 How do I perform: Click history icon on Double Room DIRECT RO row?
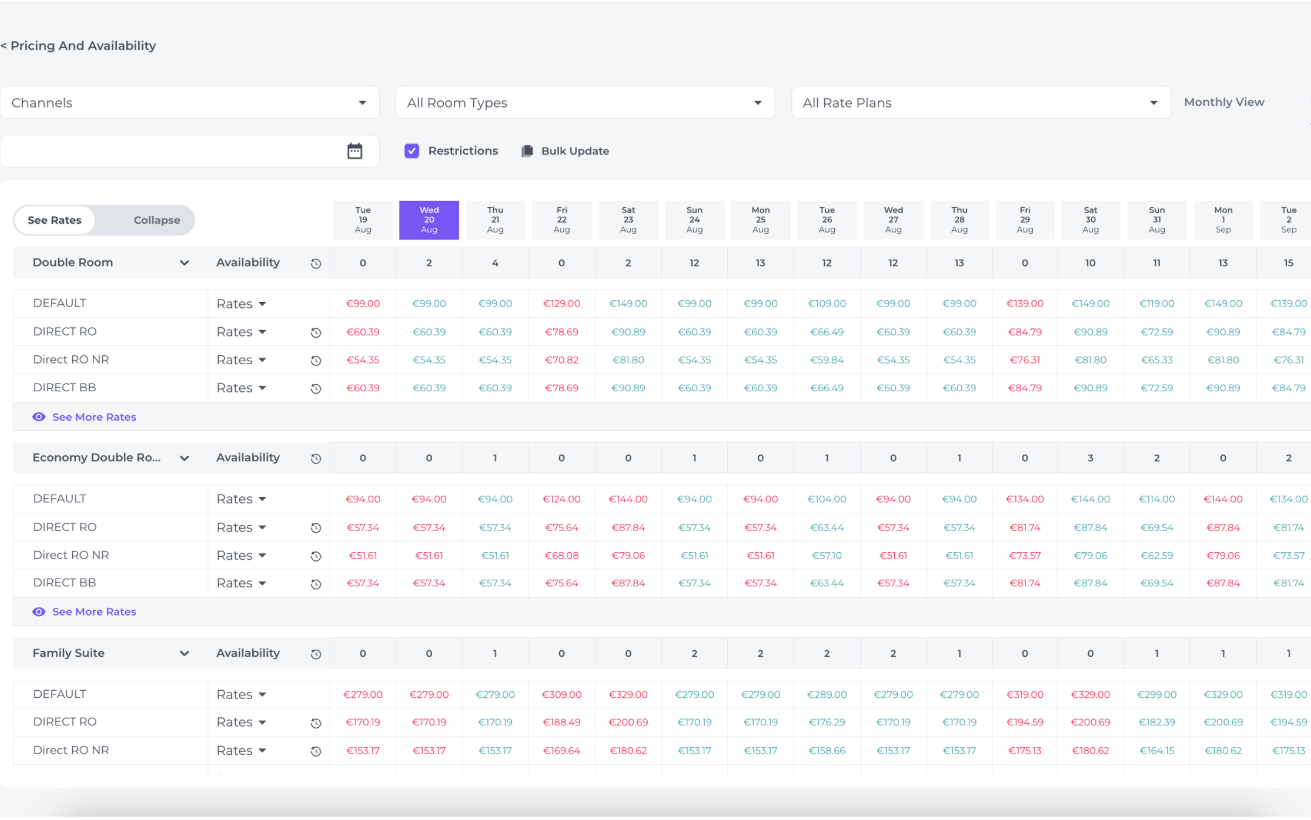316,332
